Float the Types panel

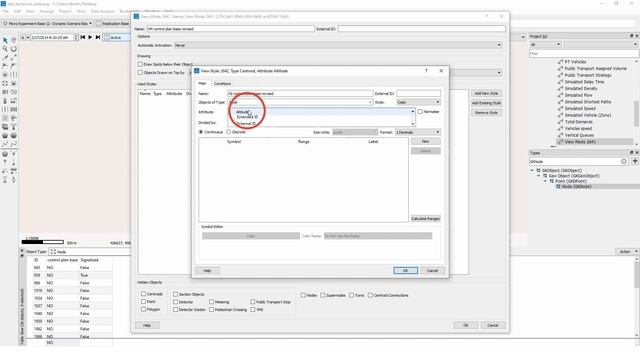pyautogui.click(x=631, y=153)
